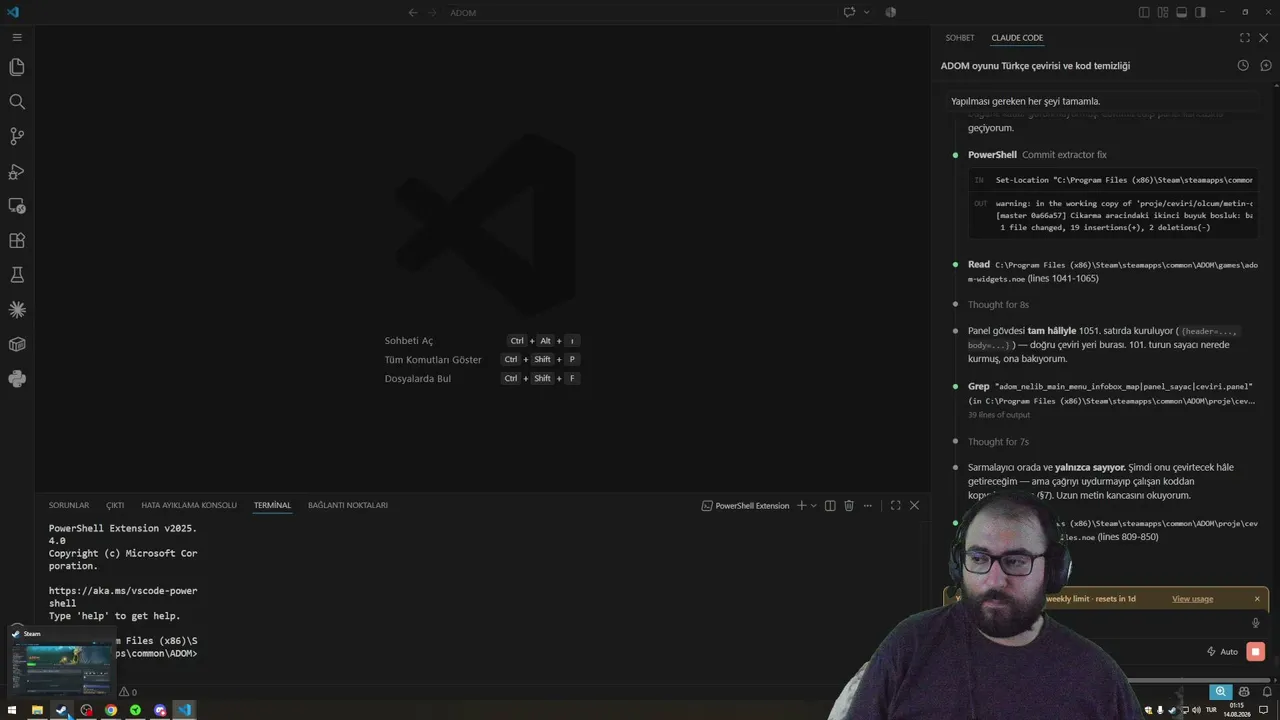Click the Steam taskbar icon
This screenshot has width=1280, height=720.
[62, 710]
